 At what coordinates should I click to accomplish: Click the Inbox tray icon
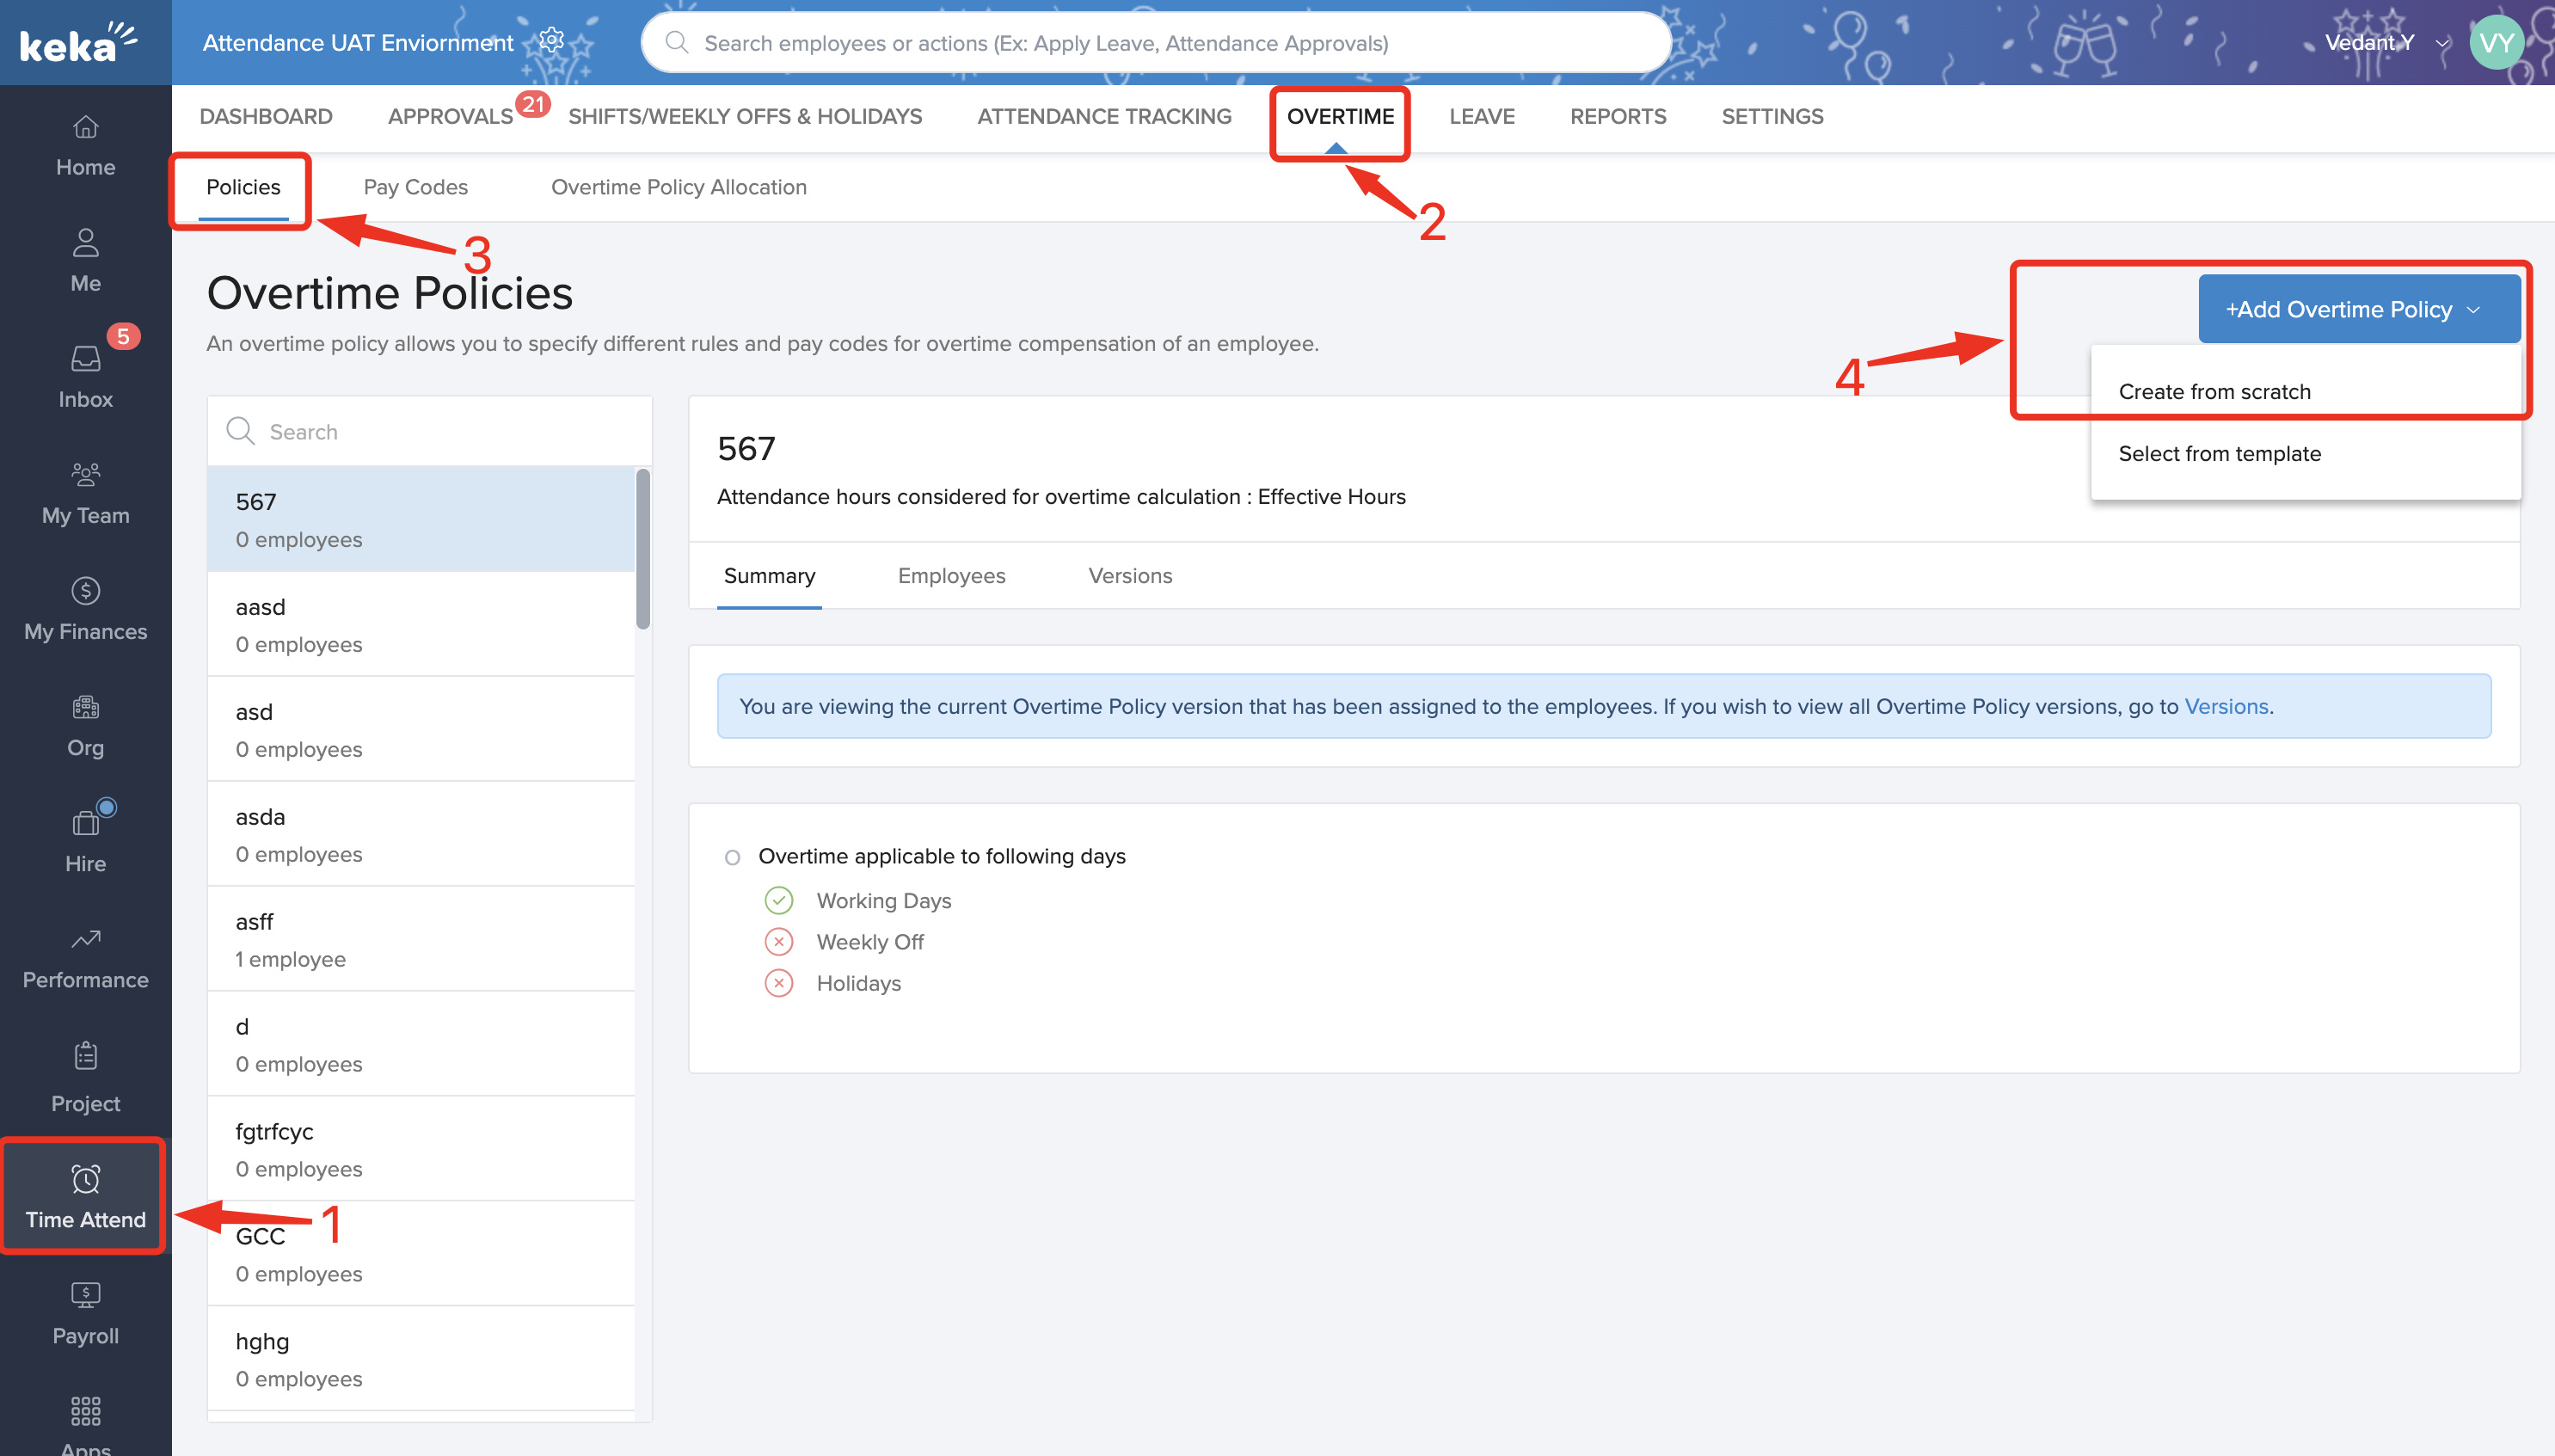(x=85, y=358)
